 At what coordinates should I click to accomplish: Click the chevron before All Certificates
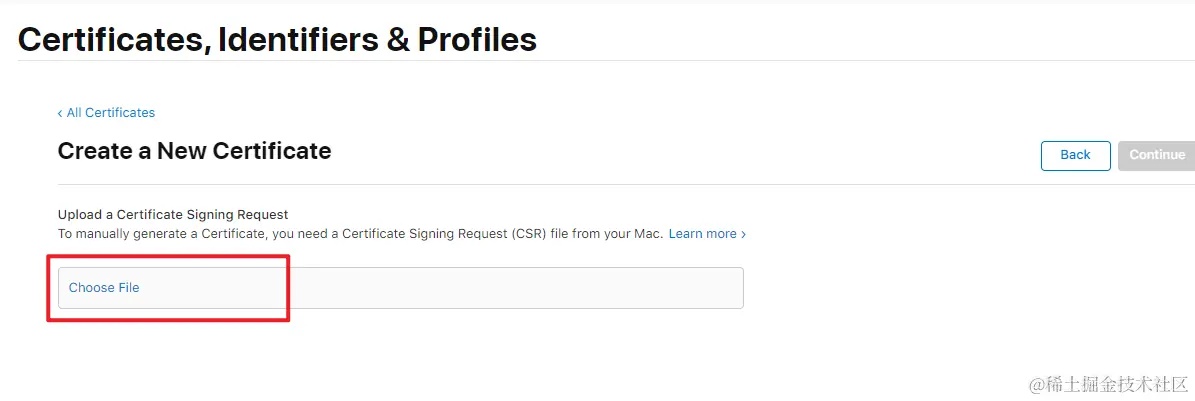click(60, 113)
